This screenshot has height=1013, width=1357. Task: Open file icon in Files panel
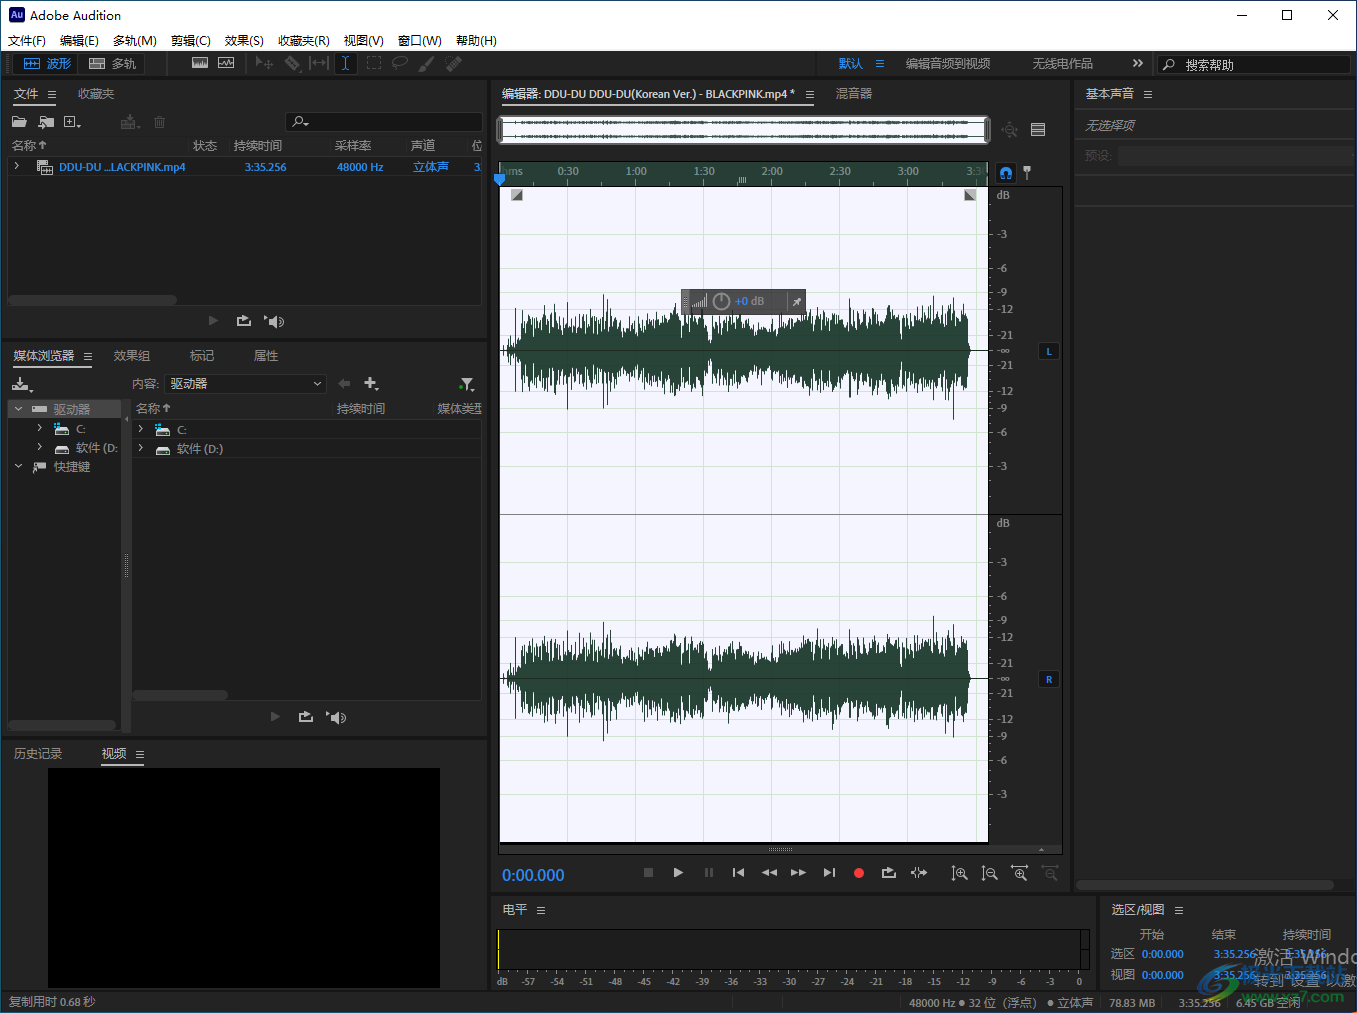click(x=19, y=122)
